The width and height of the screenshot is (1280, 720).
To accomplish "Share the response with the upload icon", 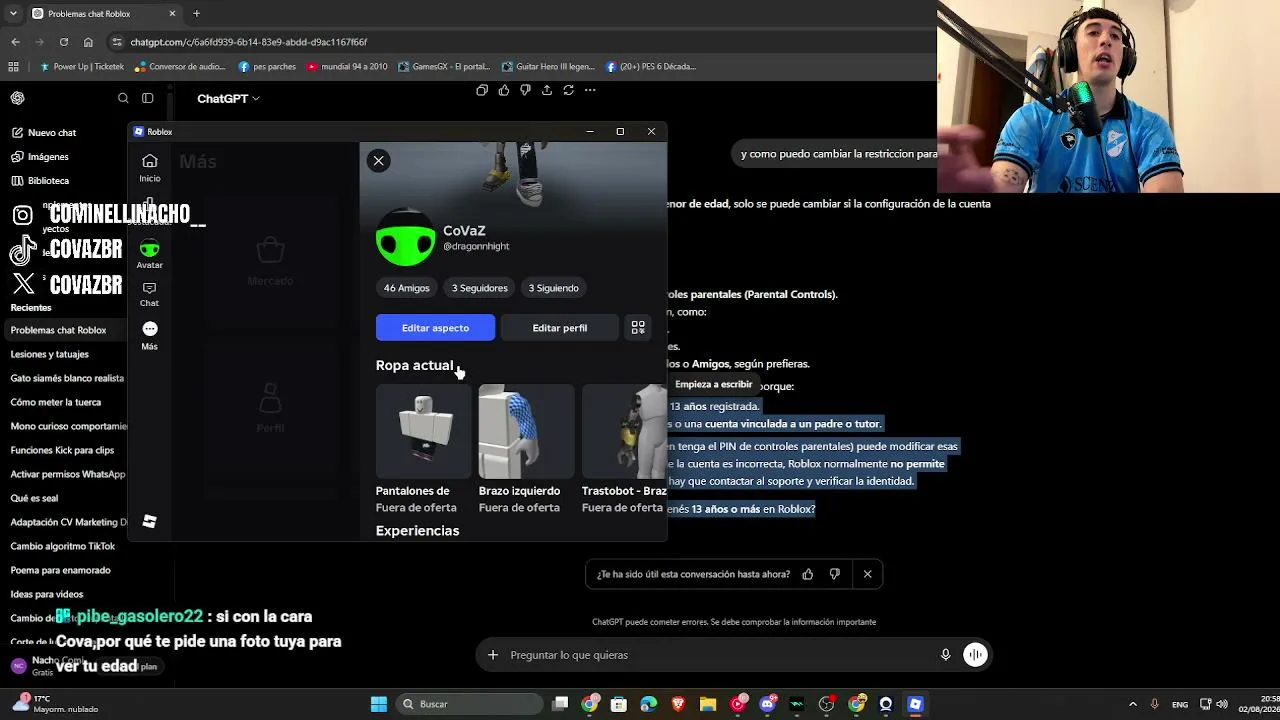I will (x=547, y=90).
